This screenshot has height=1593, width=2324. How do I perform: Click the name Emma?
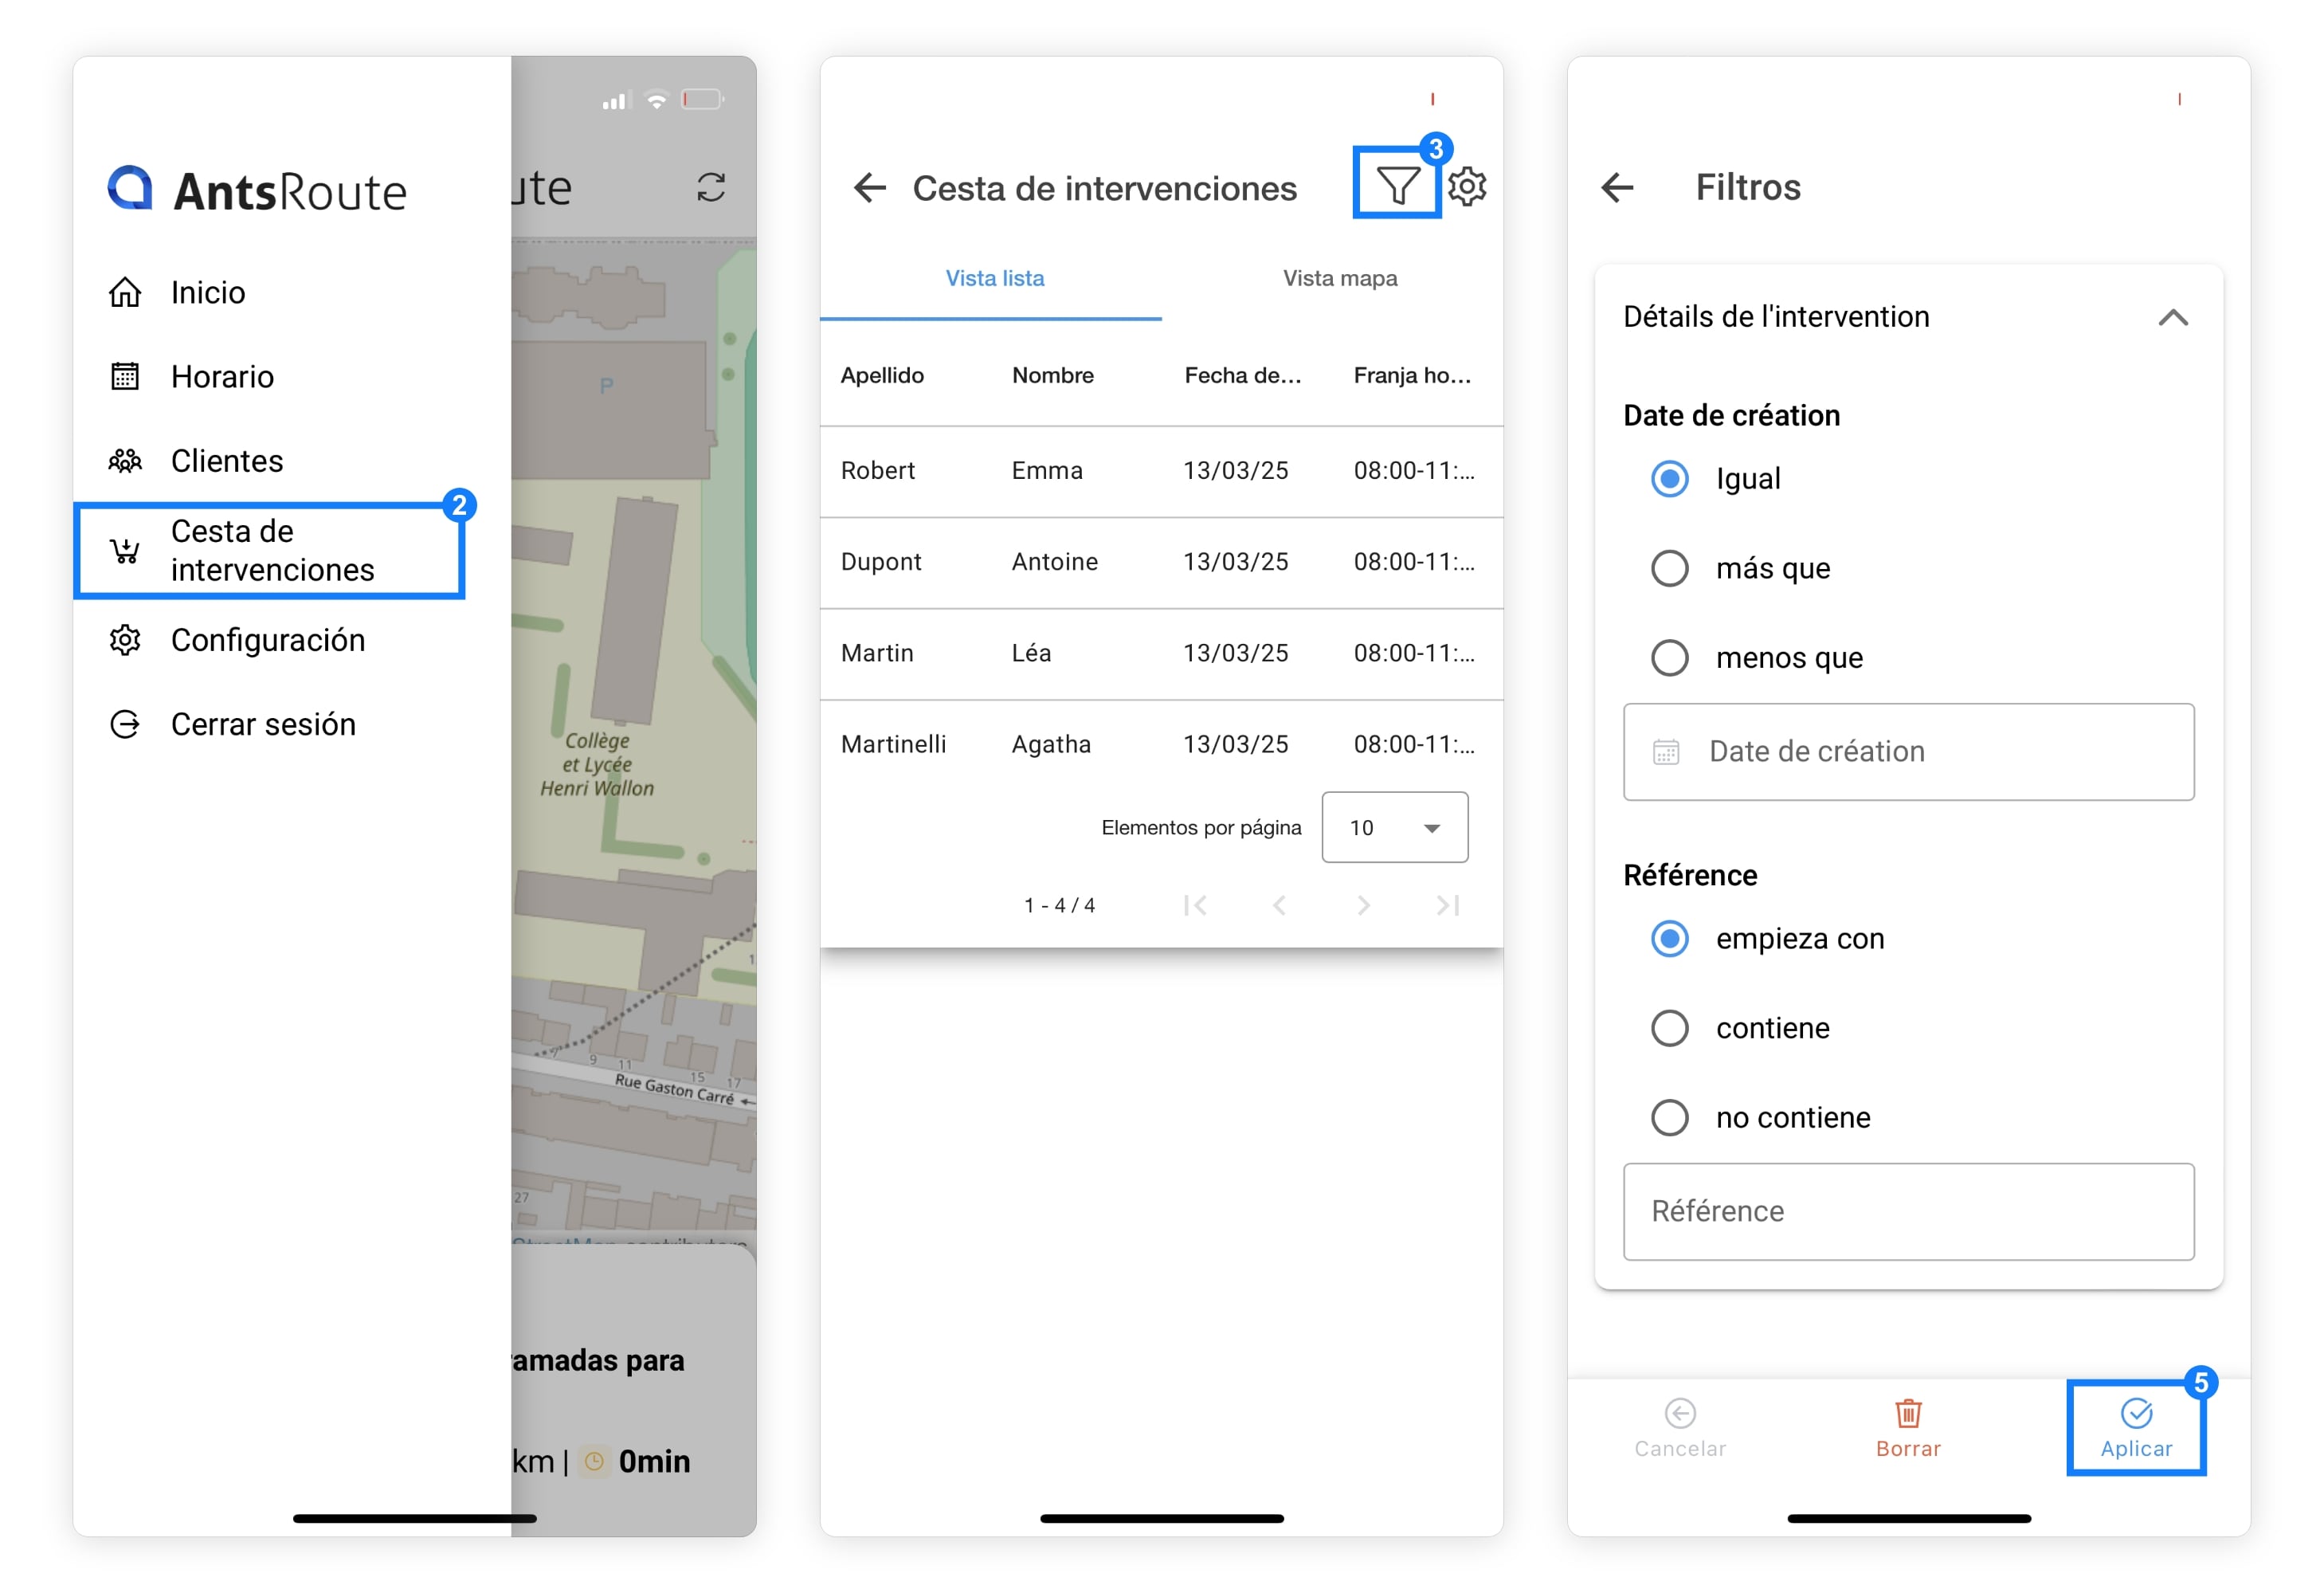pos(1047,470)
